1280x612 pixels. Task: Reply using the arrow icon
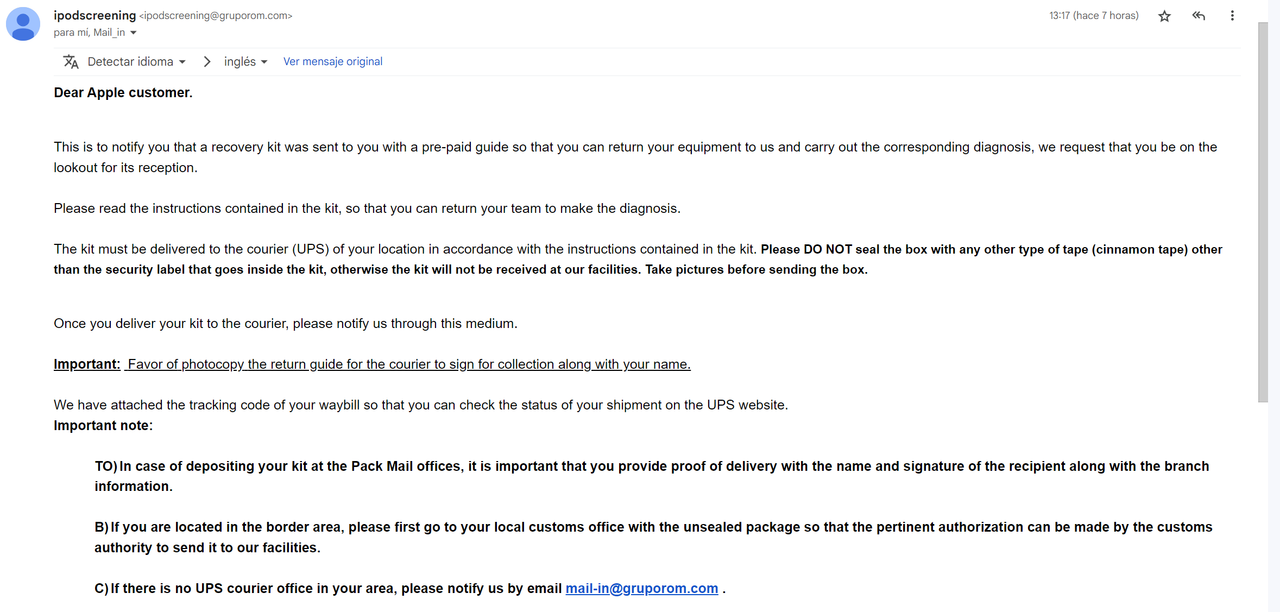coord(1198,16)
